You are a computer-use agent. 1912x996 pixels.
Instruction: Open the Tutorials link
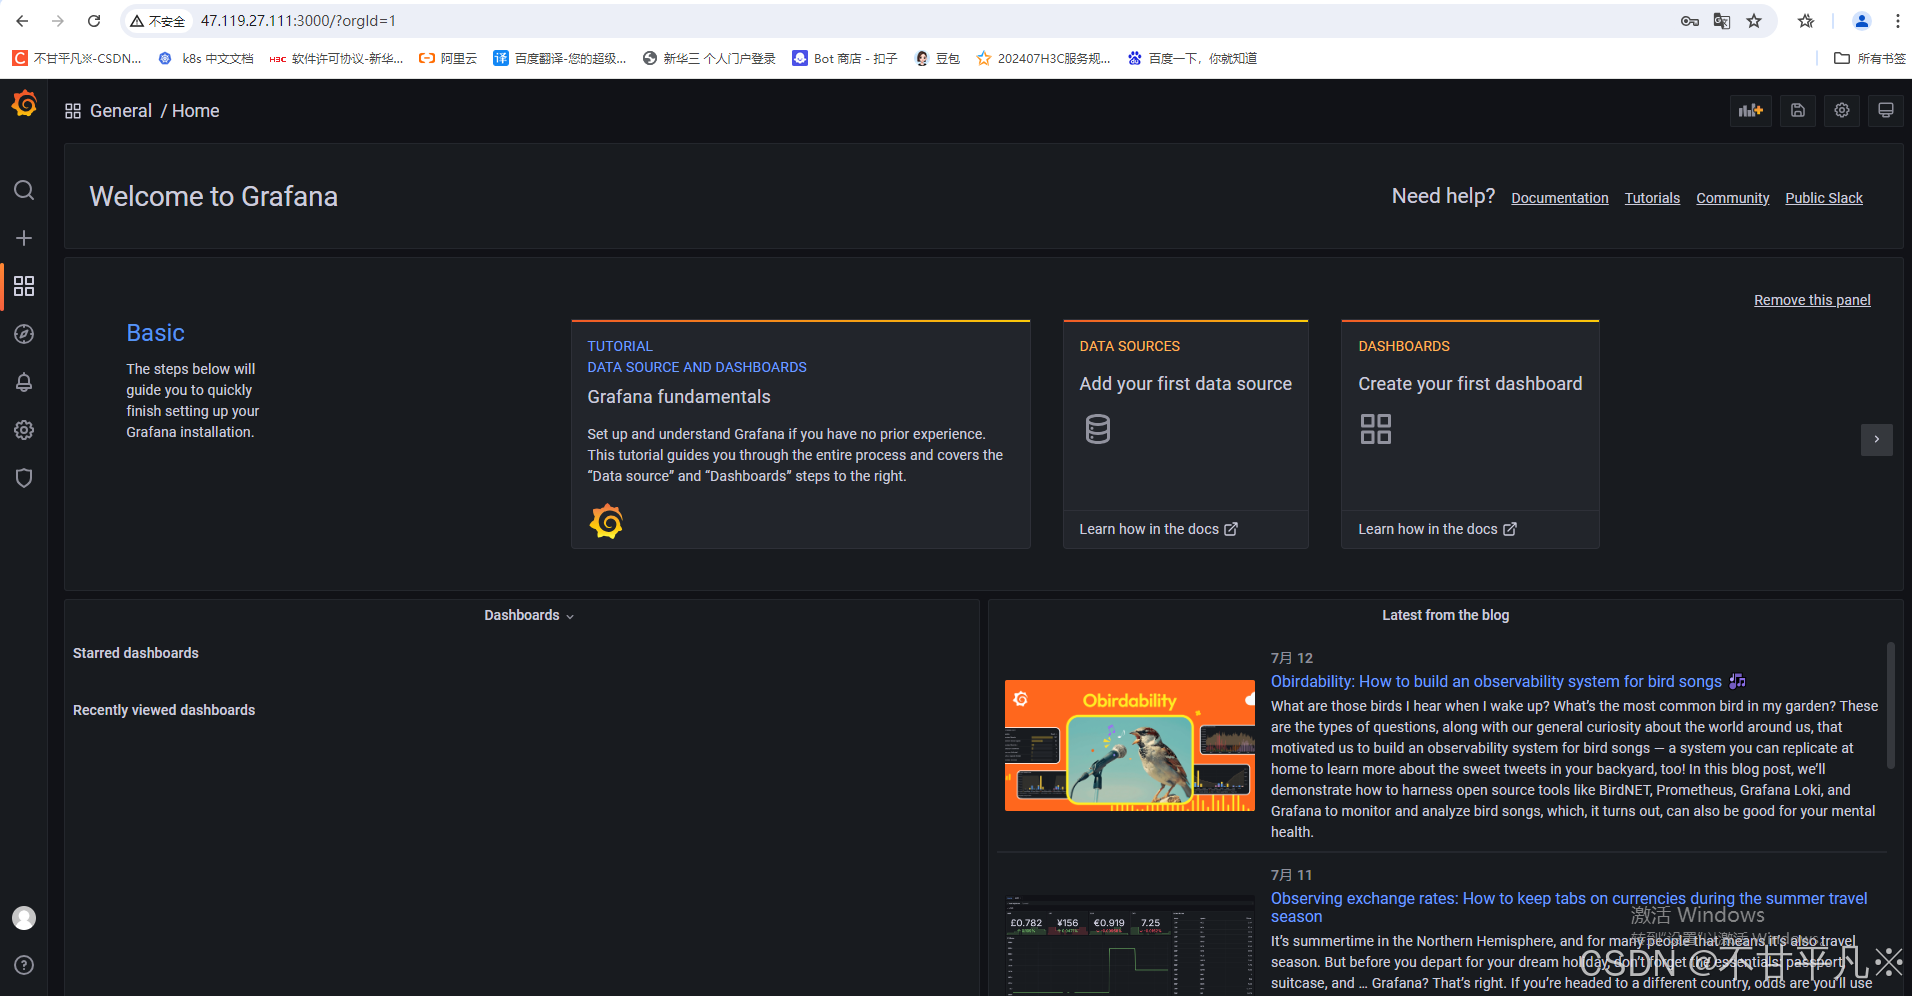point(1652,198)
